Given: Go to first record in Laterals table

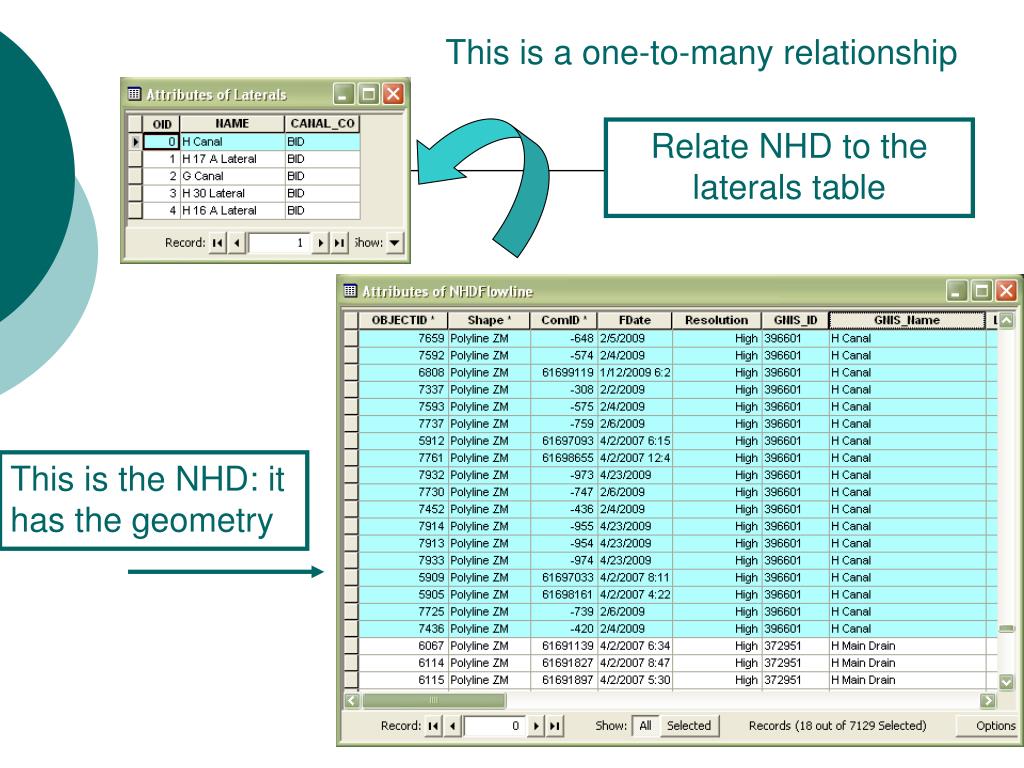Looking at the screenshot, I should (x=217, y=243).
